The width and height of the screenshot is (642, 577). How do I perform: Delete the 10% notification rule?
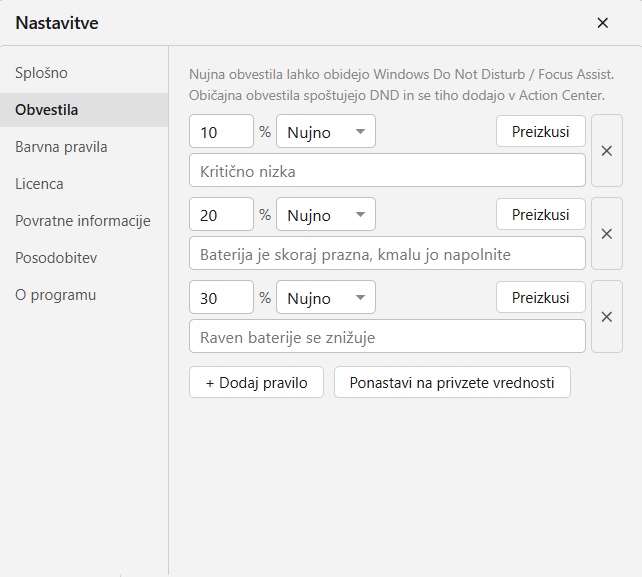(607, 151)
